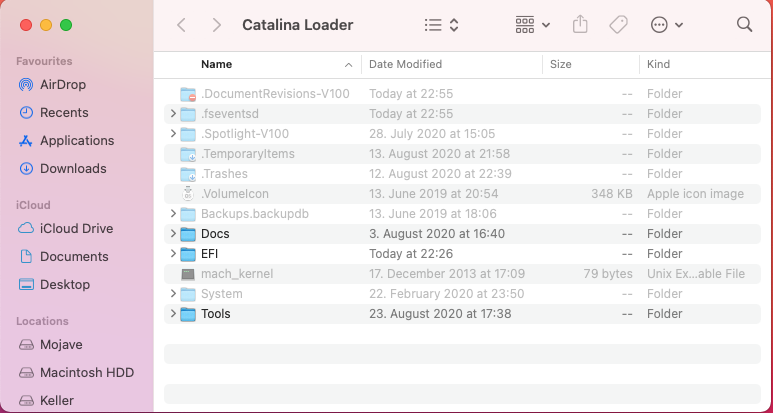Select iCloud Drive in the sidebar
The height and width of the screenshot is (413, 773).
coord(76,229)
